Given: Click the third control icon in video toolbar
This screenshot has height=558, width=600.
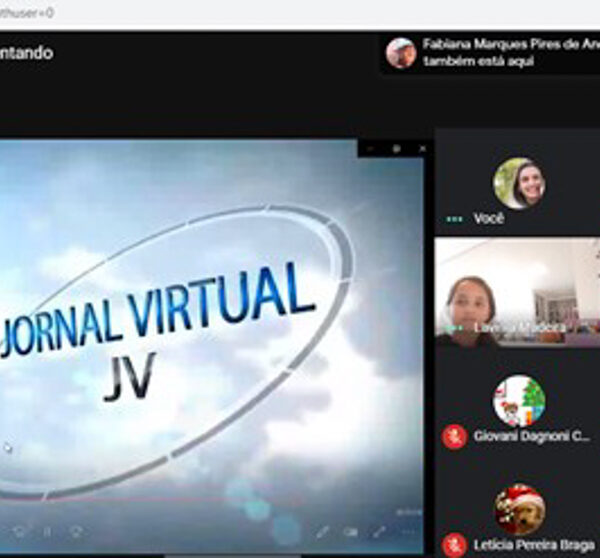Looking at the screenshot, I should click(75, 531).
